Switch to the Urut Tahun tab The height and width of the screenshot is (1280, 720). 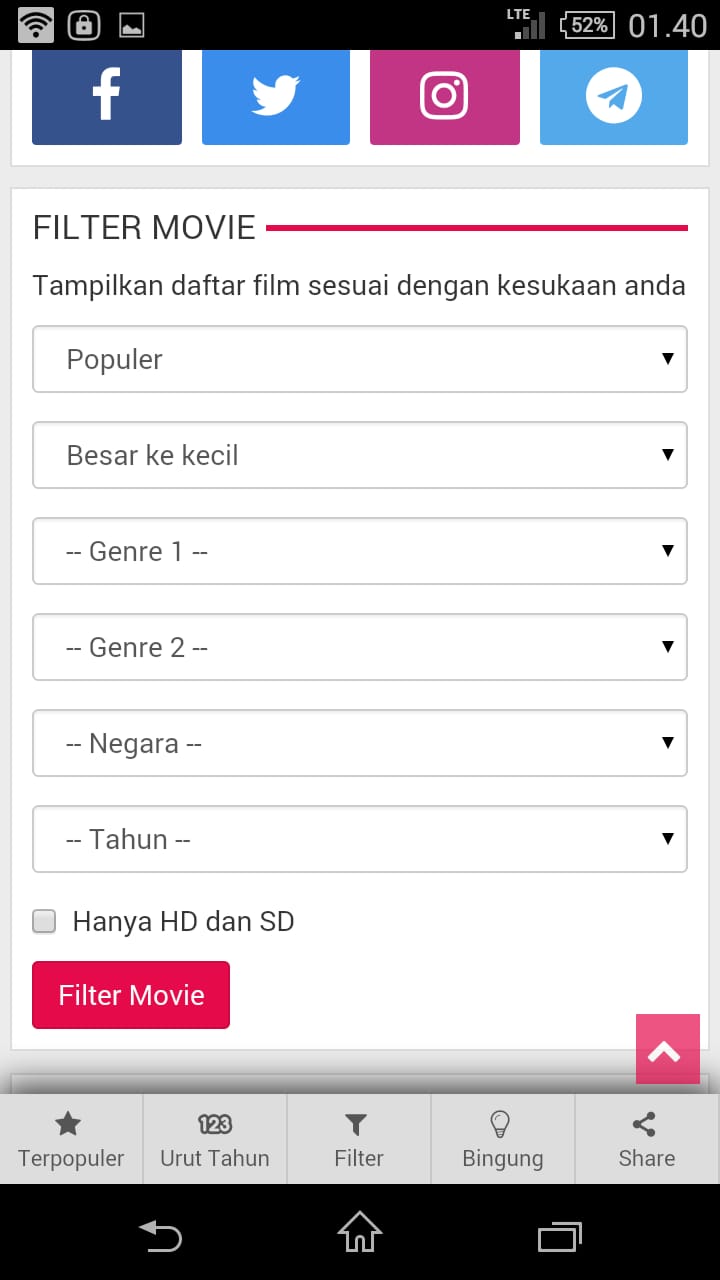point(215,1139)
